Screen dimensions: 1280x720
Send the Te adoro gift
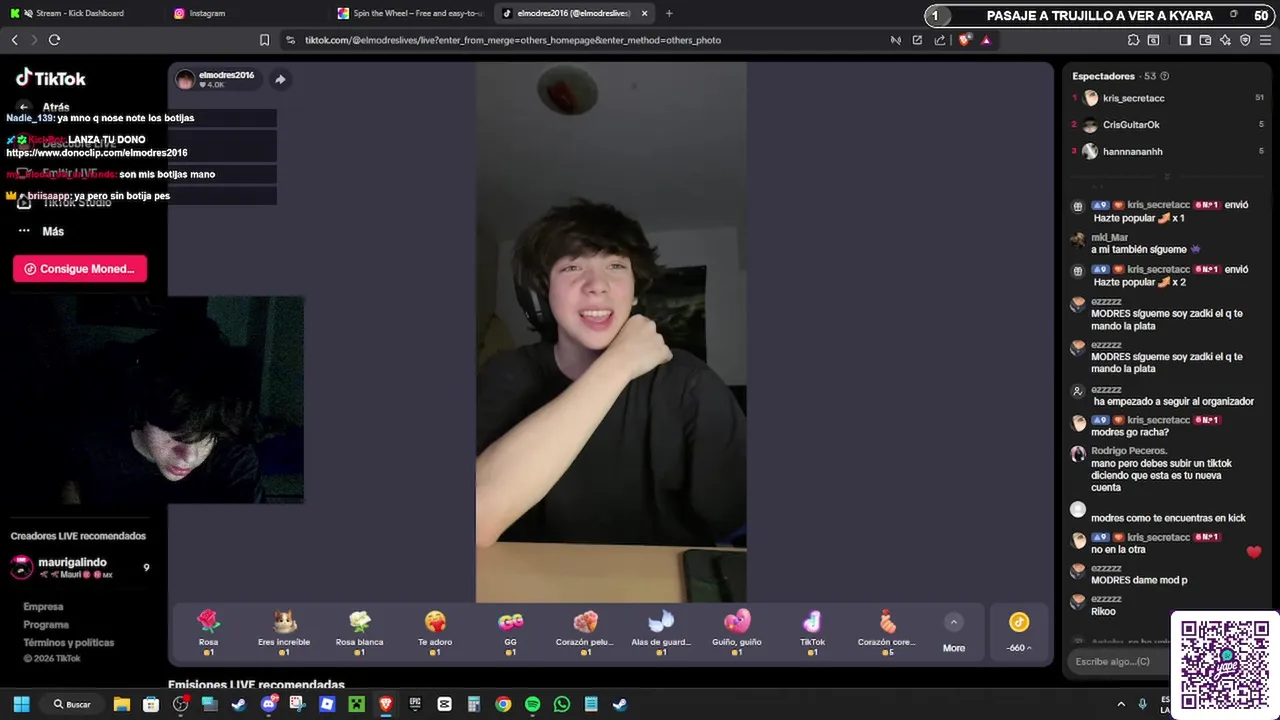point(435,632)
